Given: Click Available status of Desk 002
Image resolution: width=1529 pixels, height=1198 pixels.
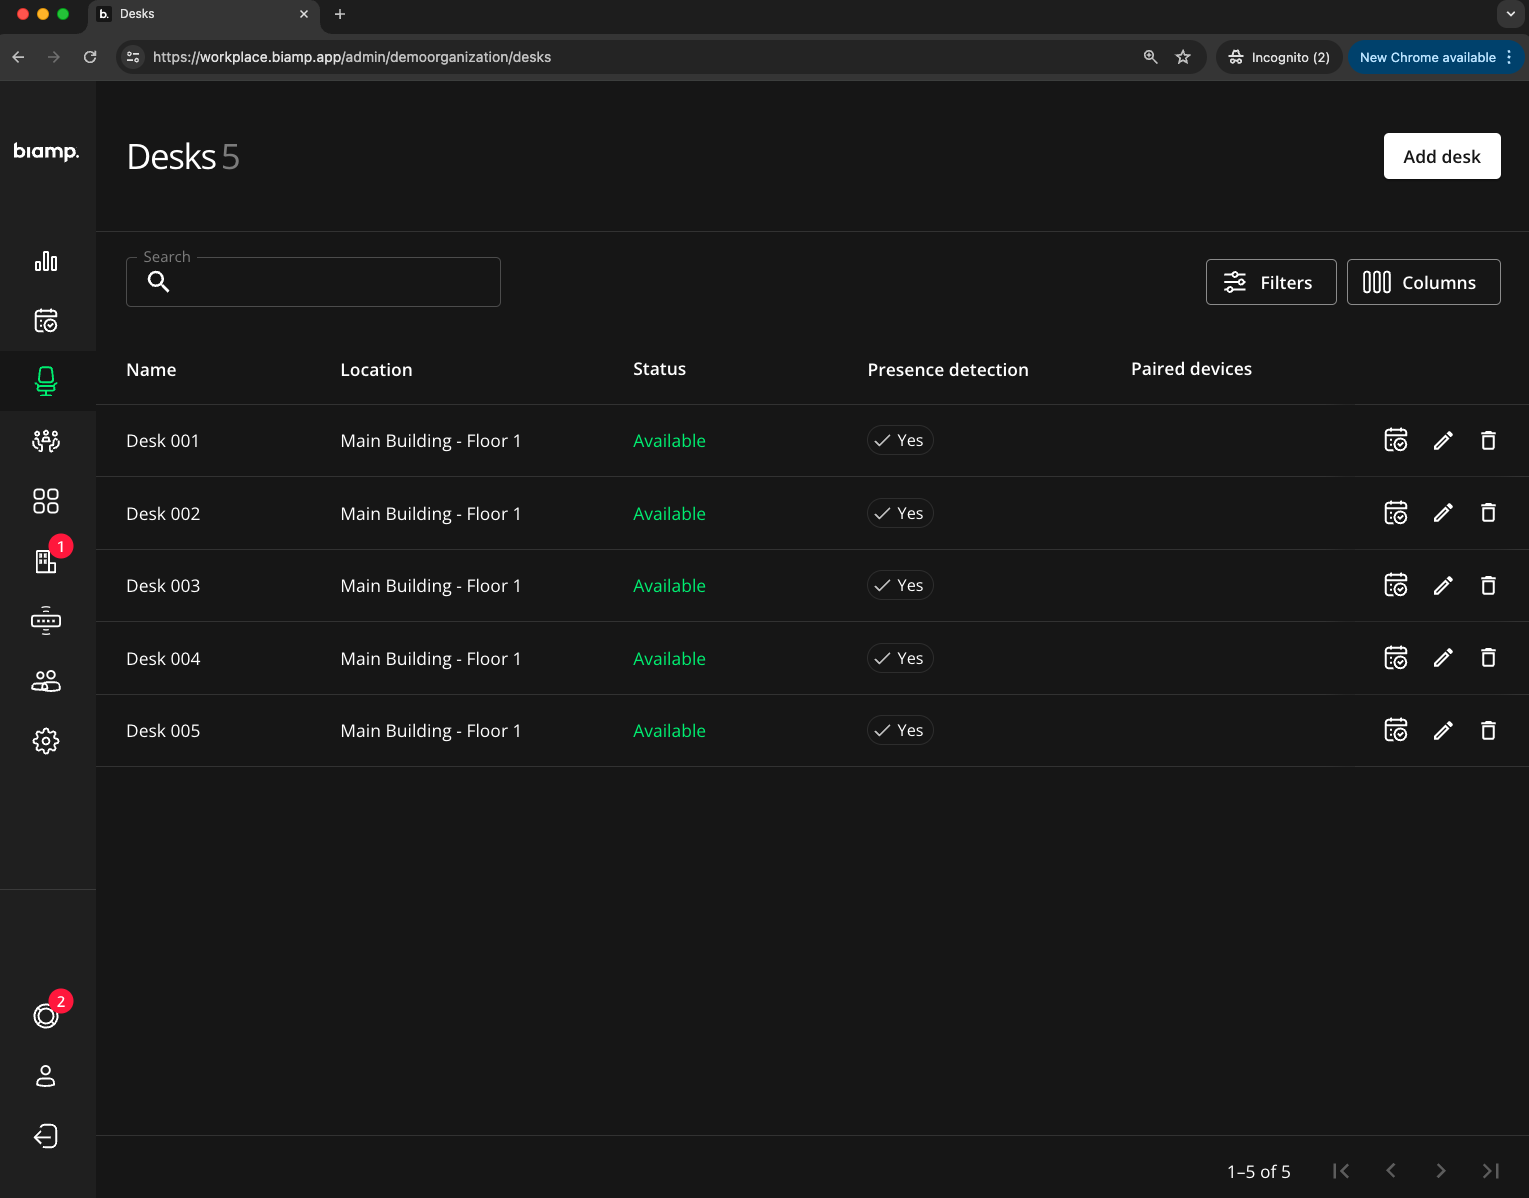Looking at the screenshot, I should tap(669, 514).
